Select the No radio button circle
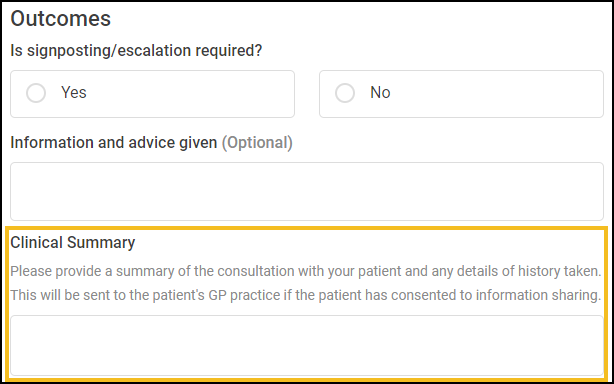Screen dimensions: 614x384 (345, 93)
